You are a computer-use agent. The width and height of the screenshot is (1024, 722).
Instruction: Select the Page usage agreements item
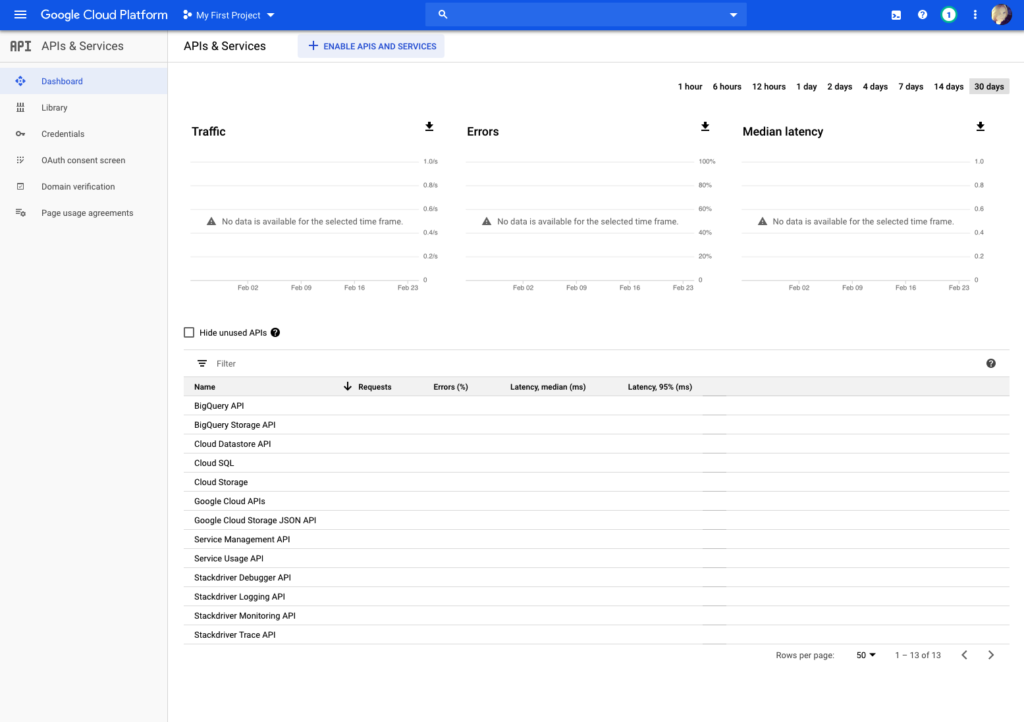point(84,213)
